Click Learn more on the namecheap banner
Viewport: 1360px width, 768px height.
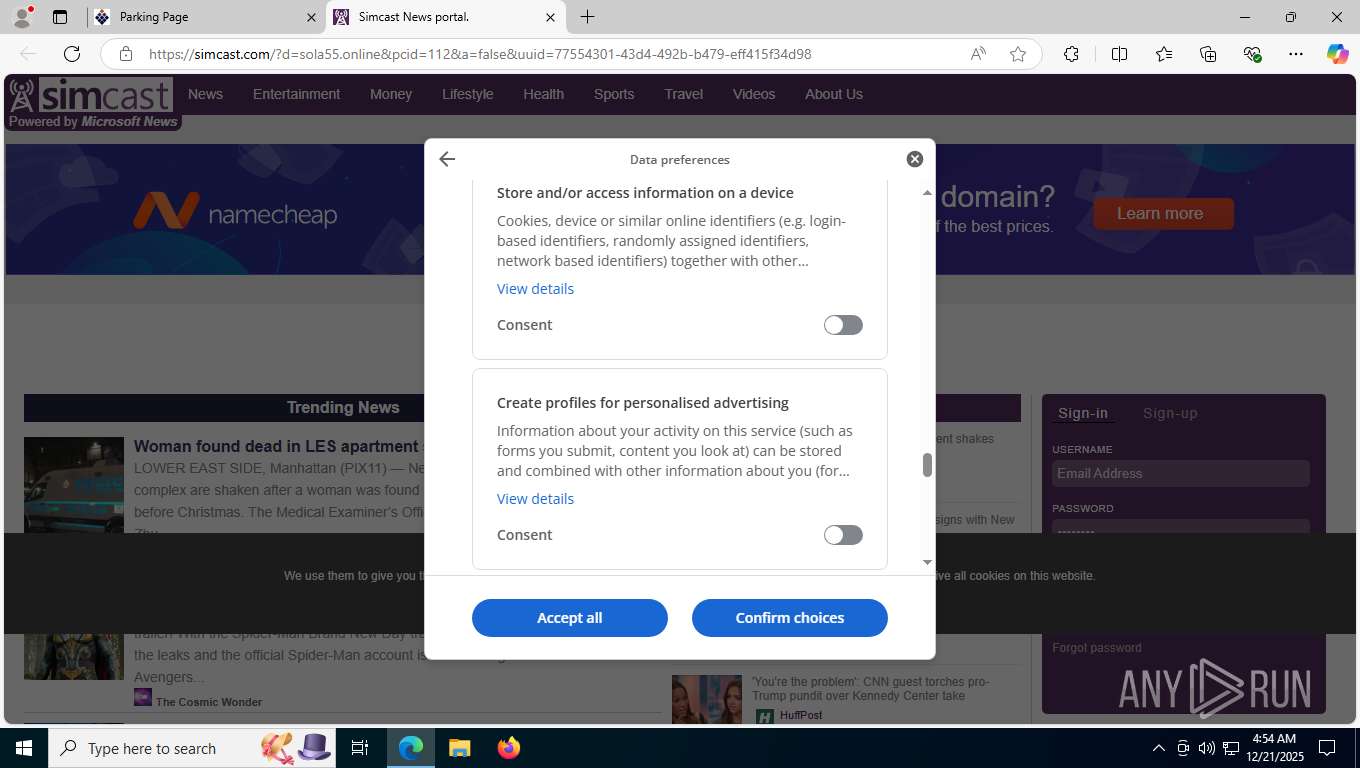(1163, 213)
